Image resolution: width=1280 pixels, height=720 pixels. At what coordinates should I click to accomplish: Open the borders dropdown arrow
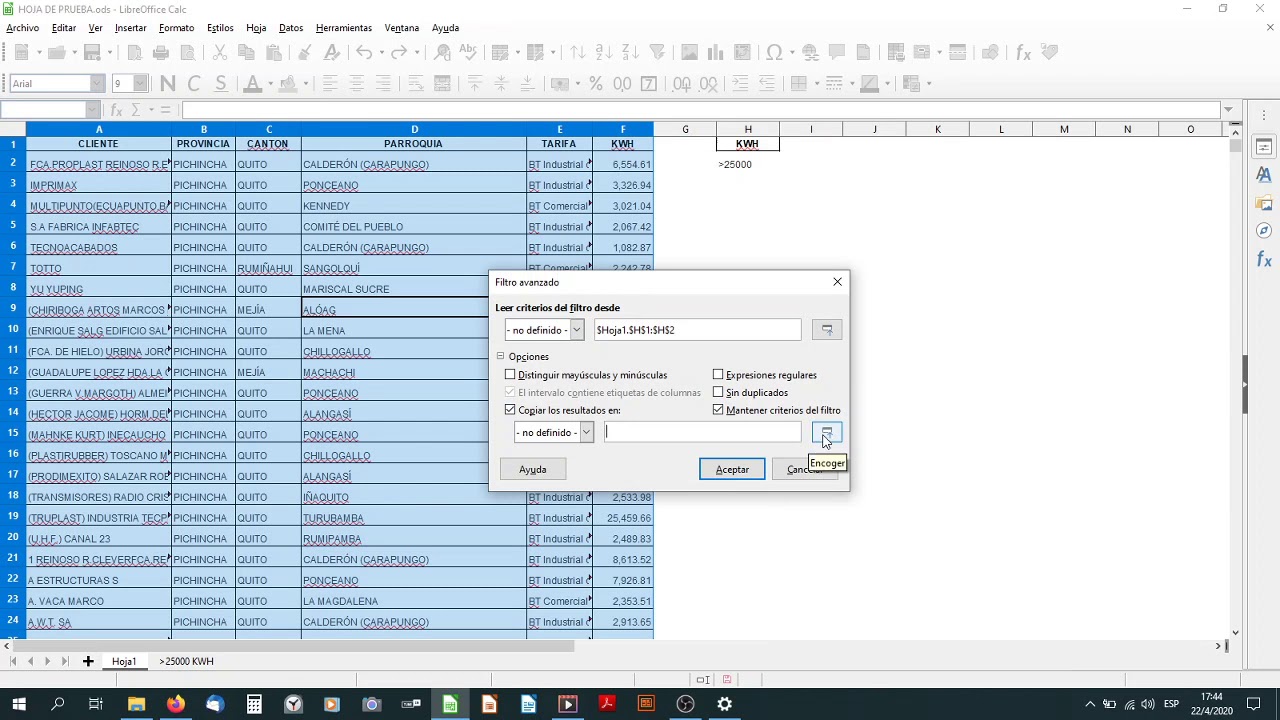tap(818, 84)
